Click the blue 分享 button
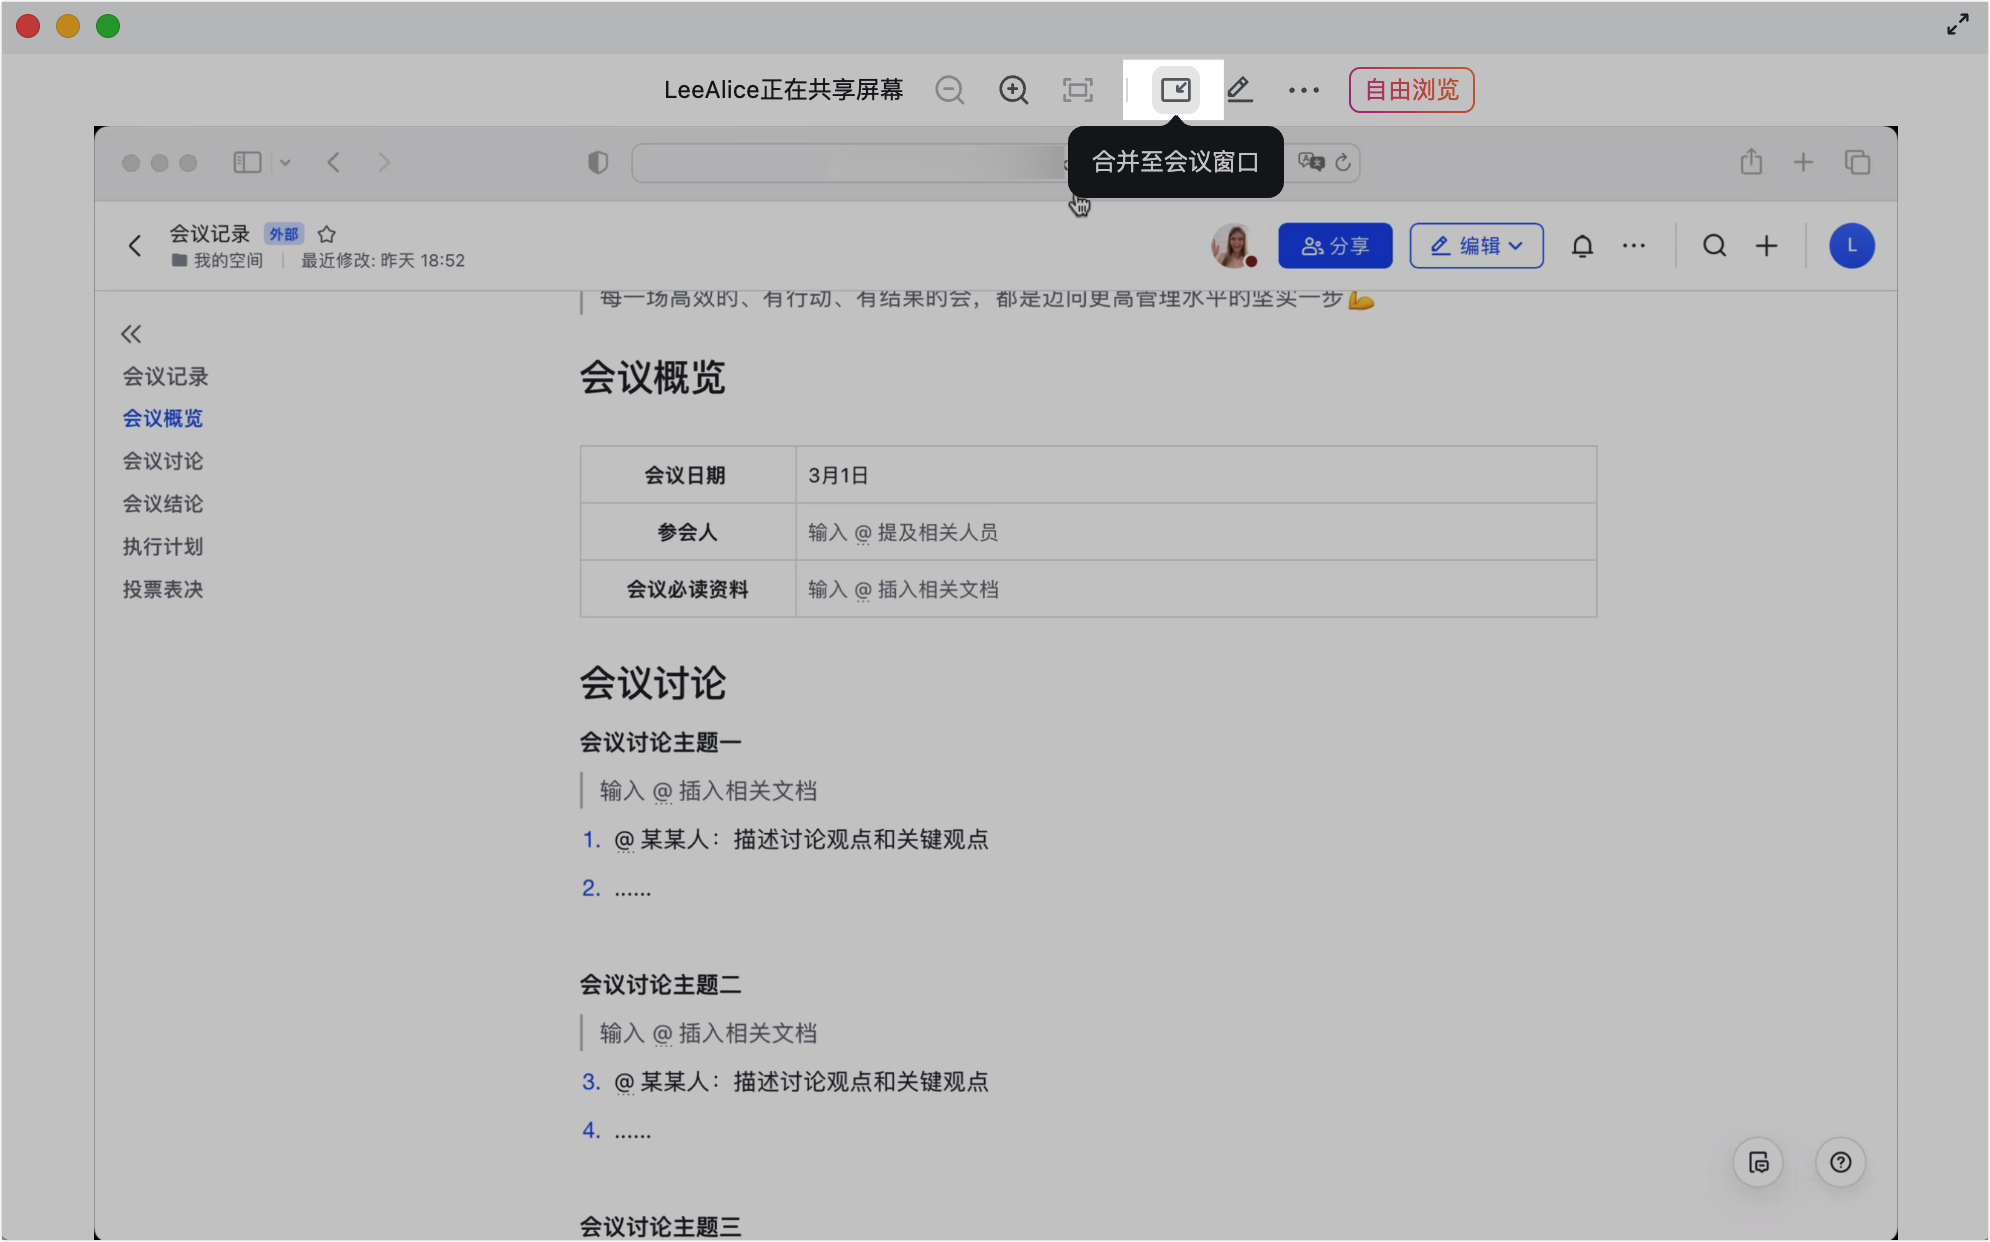Viewport: 1990px width, 1242px height. [1334, 246]
